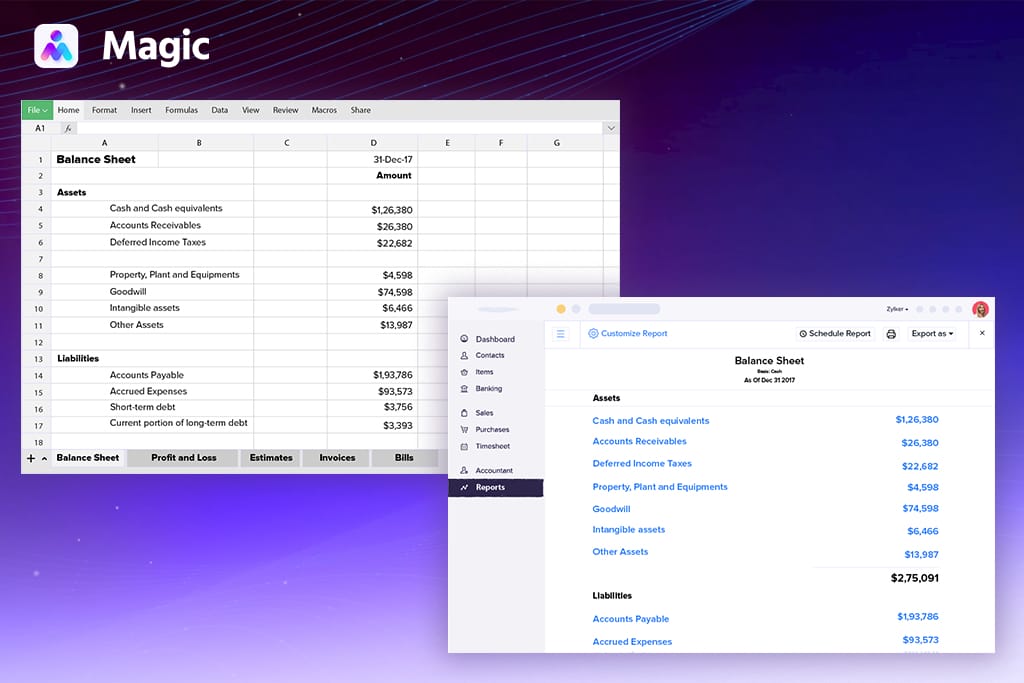Switch to the Formulas ribbon tab
The height and width of the screenshot is (683, 1024).
tap(181, 110)
